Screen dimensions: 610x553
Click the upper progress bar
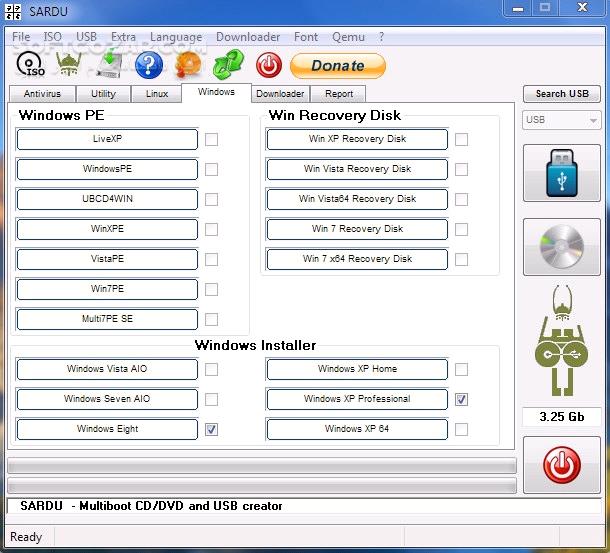262,465
